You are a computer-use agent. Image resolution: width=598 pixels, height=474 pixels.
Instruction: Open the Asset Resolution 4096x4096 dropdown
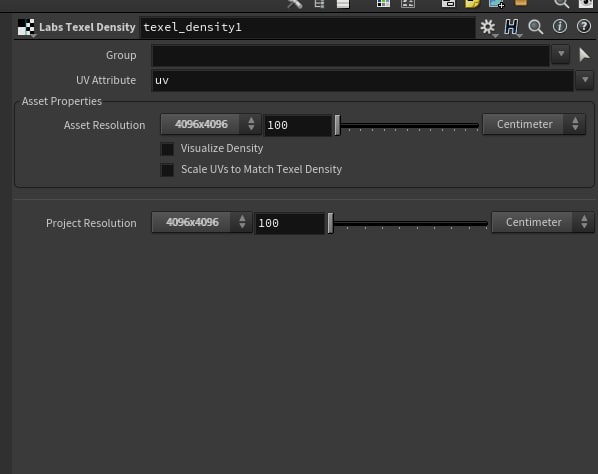pyautogui.click(x=211, y=124)
